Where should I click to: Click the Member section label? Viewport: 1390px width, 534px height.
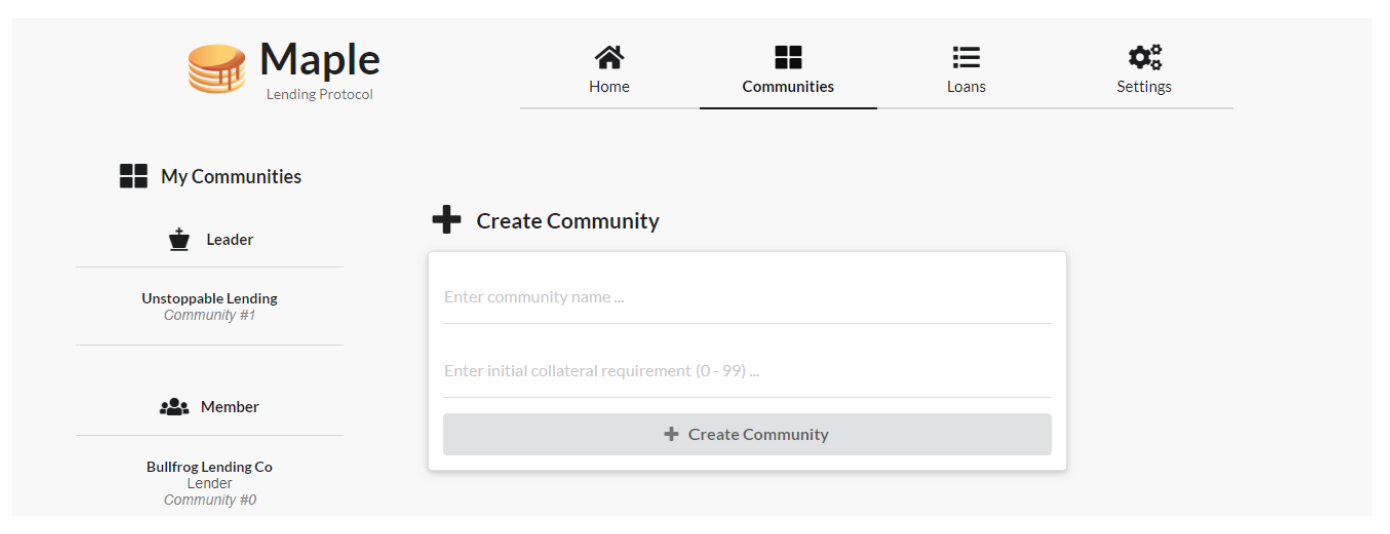[x=230, y=407]
